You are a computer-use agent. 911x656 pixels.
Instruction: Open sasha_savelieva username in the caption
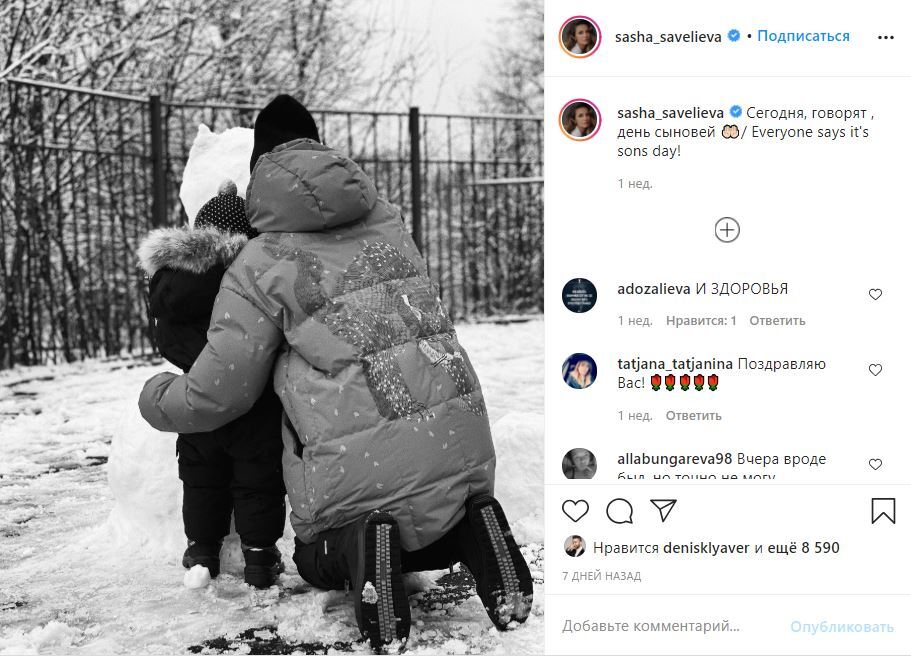click(x=670, y=113)
